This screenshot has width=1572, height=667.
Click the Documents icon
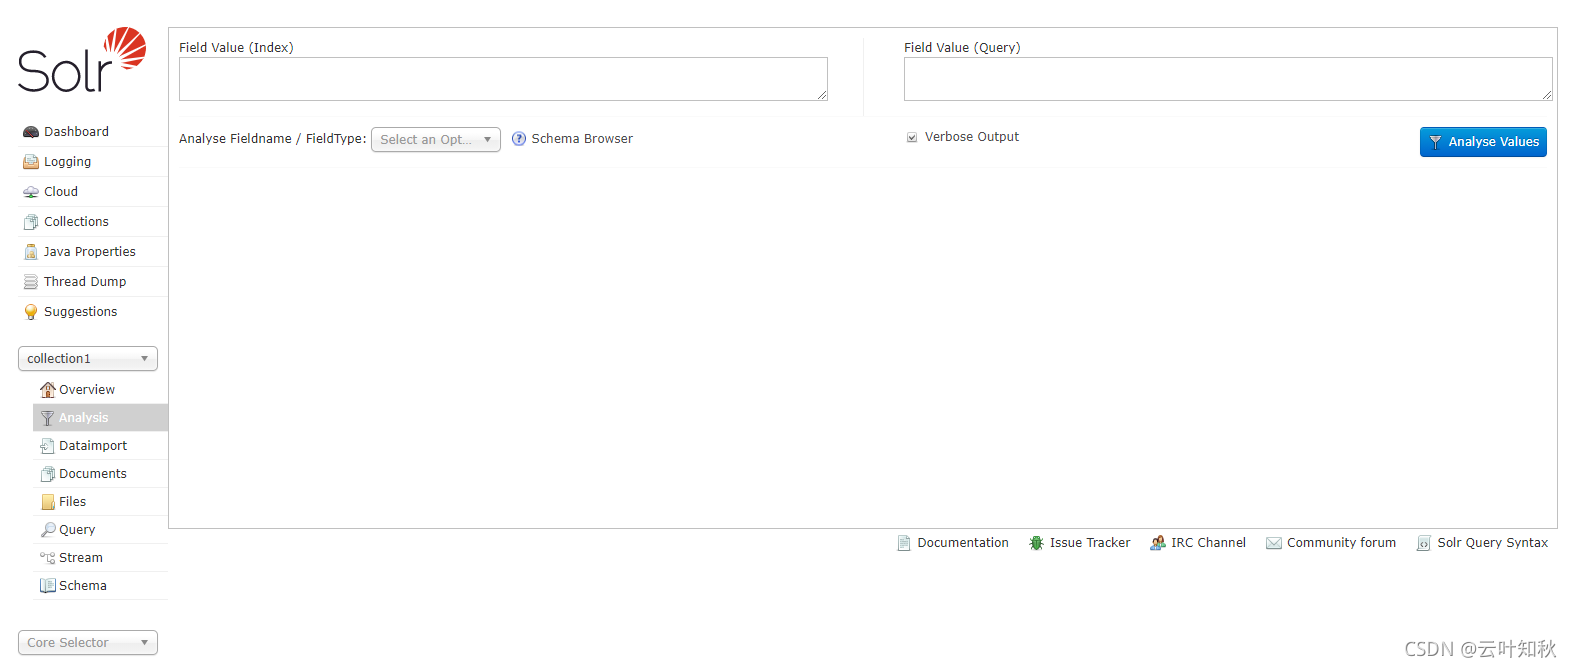(x=47, y=474)
